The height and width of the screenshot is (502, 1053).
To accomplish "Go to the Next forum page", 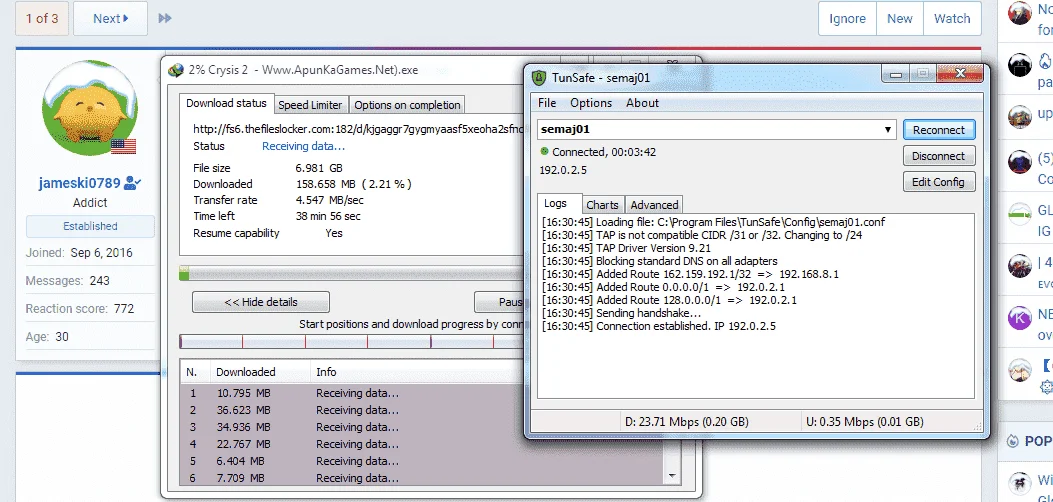I will pyautogui.click(x=110, y=18).
